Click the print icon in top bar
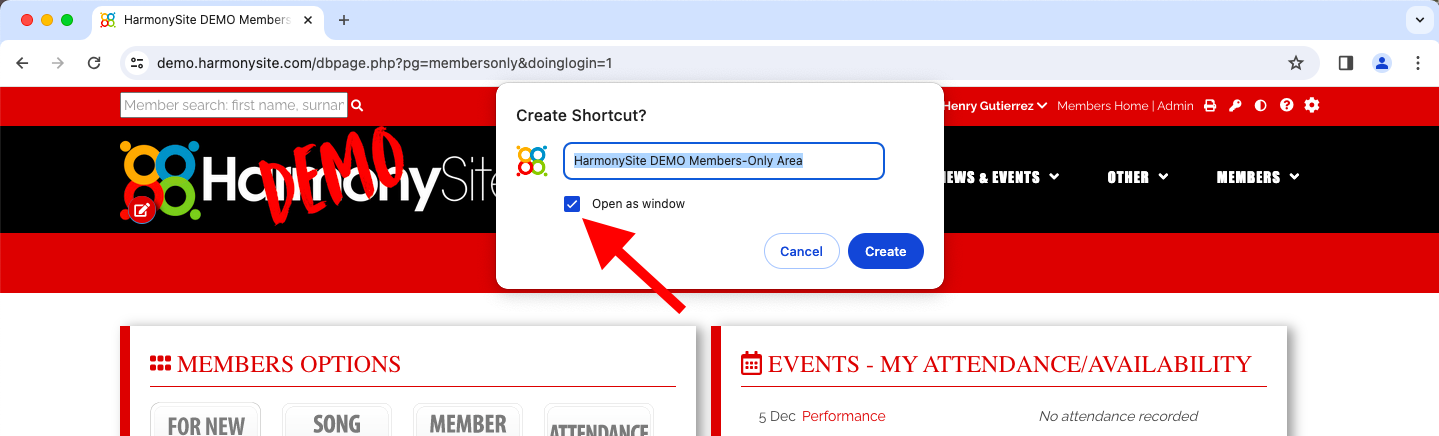Image resolution: width=1439 pixels, height=436 pixels. pos(1210,105)
